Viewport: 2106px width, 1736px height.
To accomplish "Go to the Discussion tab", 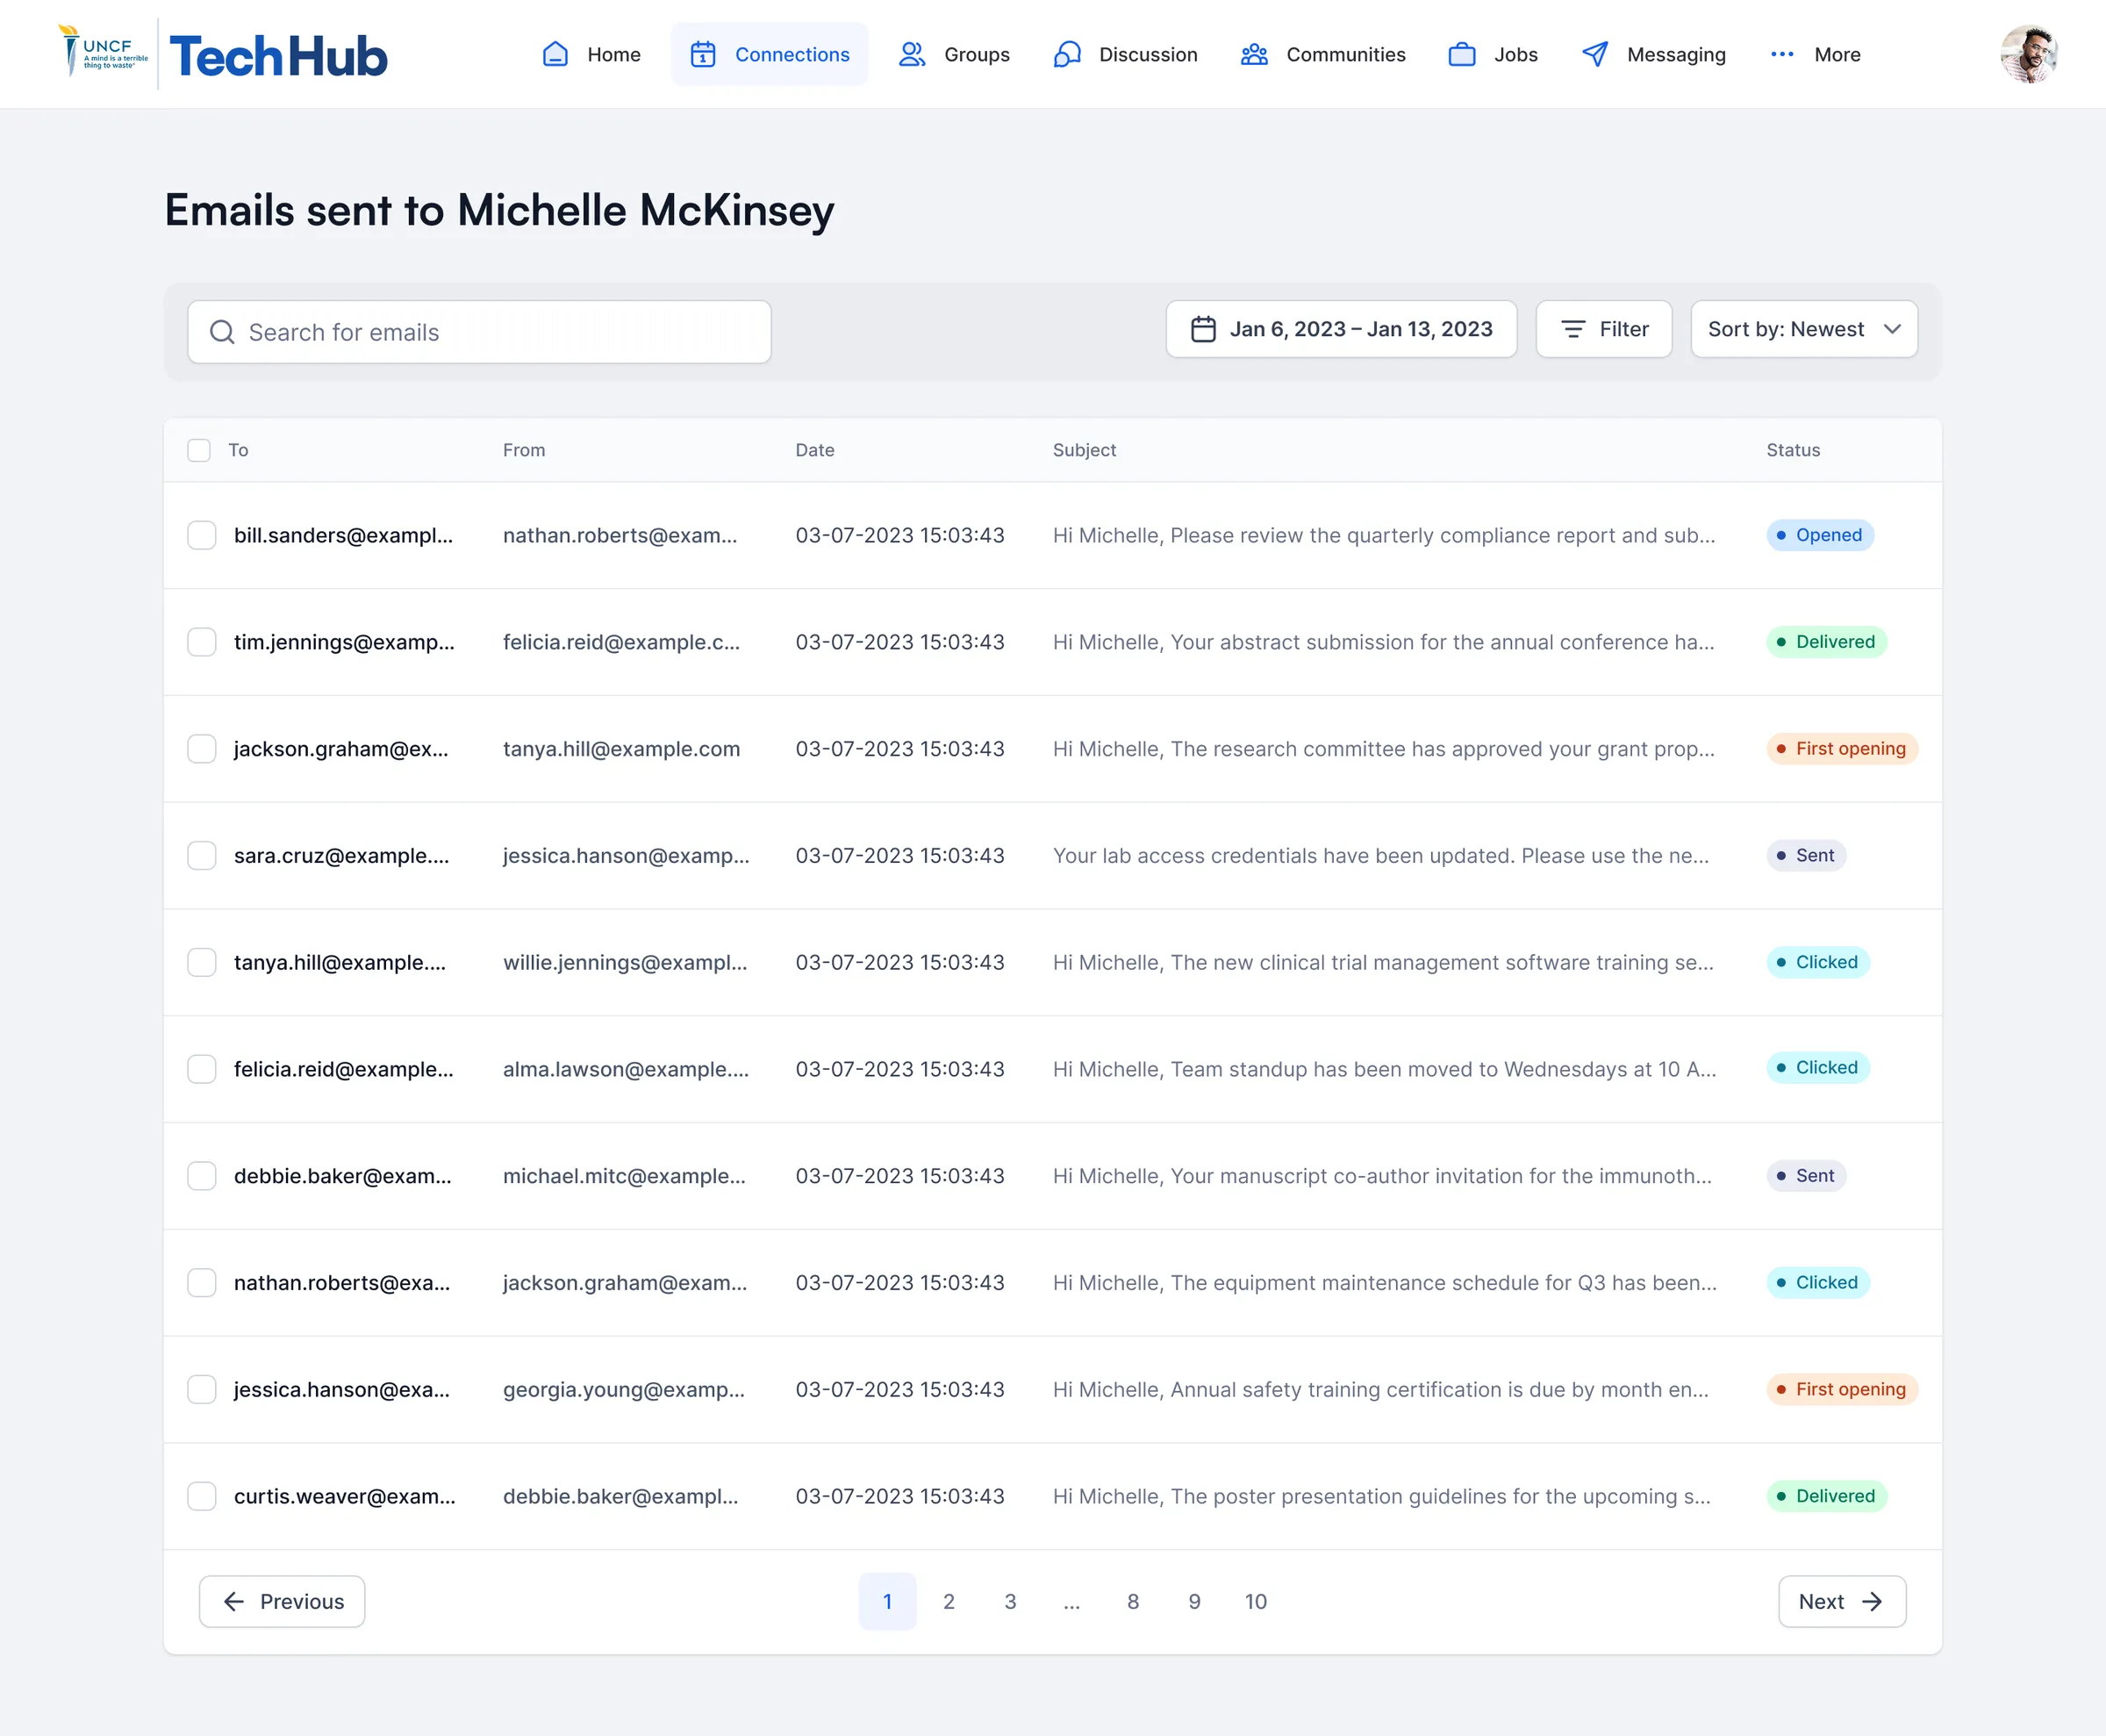I will tap(1126, 54).
